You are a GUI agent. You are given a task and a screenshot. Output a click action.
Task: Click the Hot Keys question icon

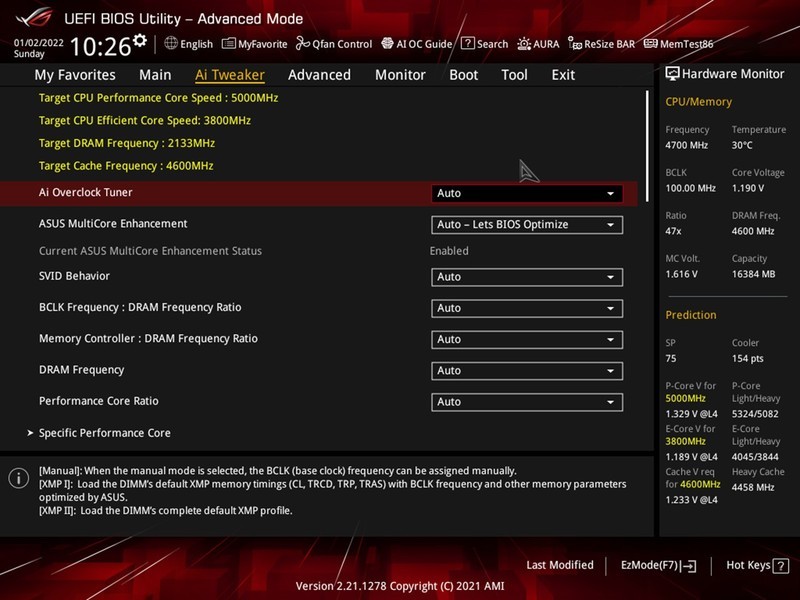[781, 566]
